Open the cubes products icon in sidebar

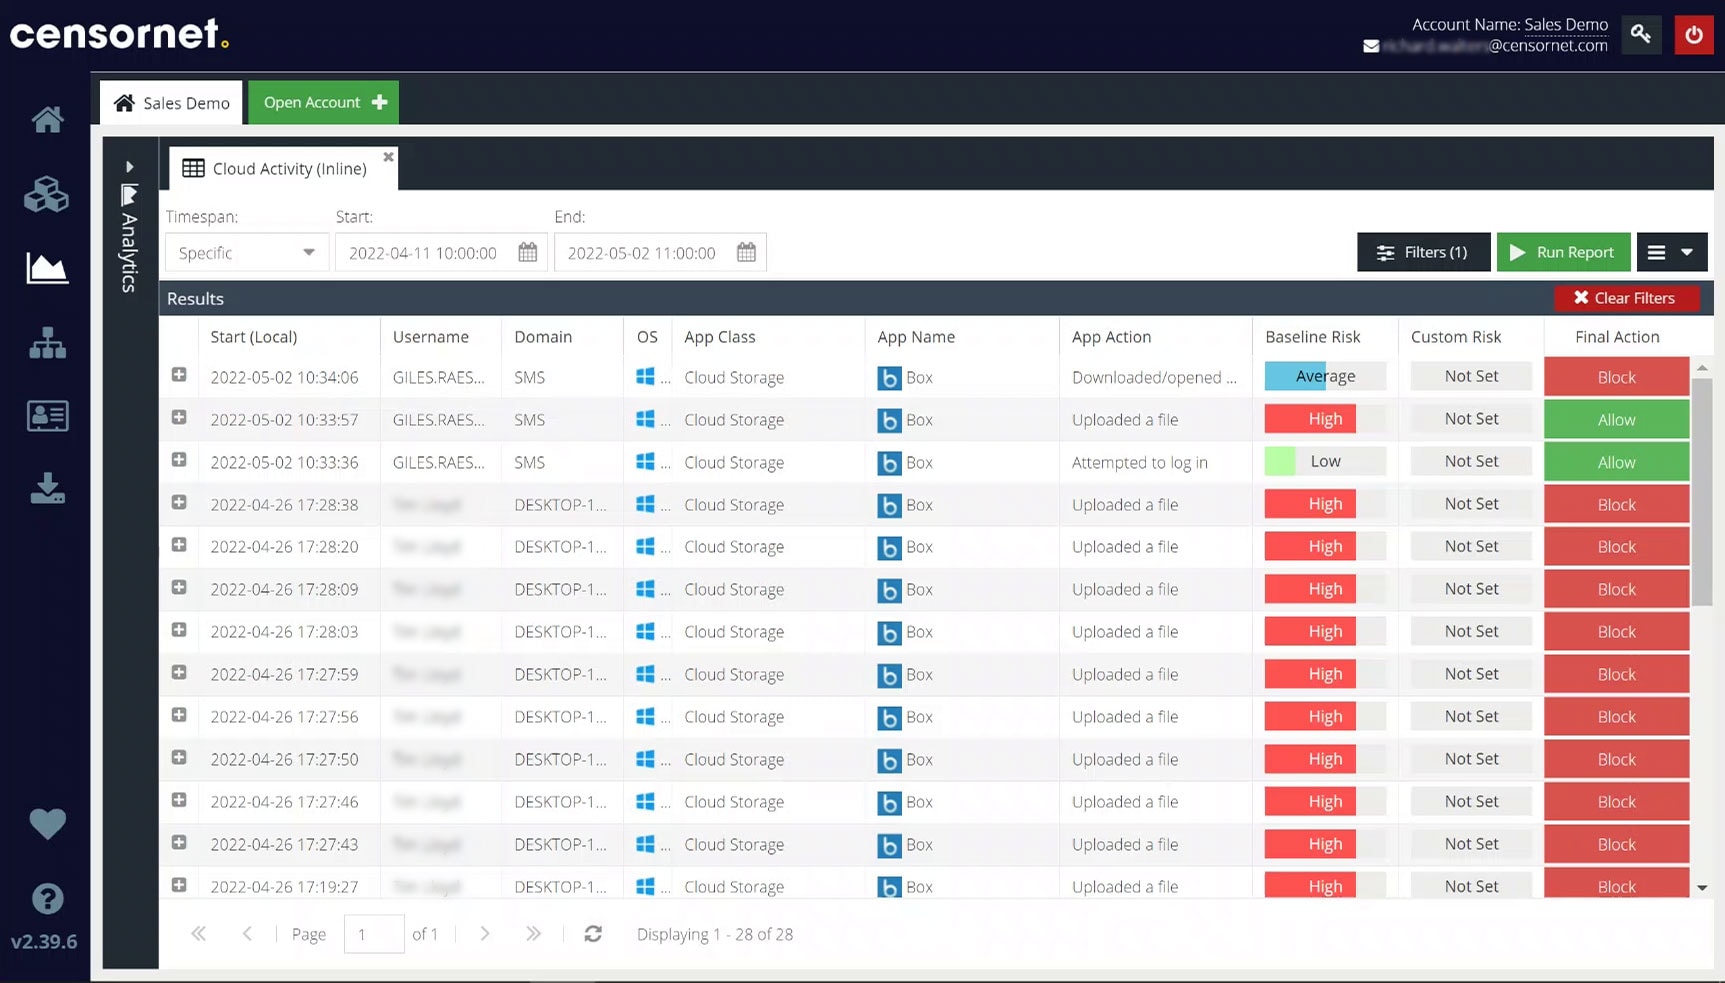click(x=47, y=195)
